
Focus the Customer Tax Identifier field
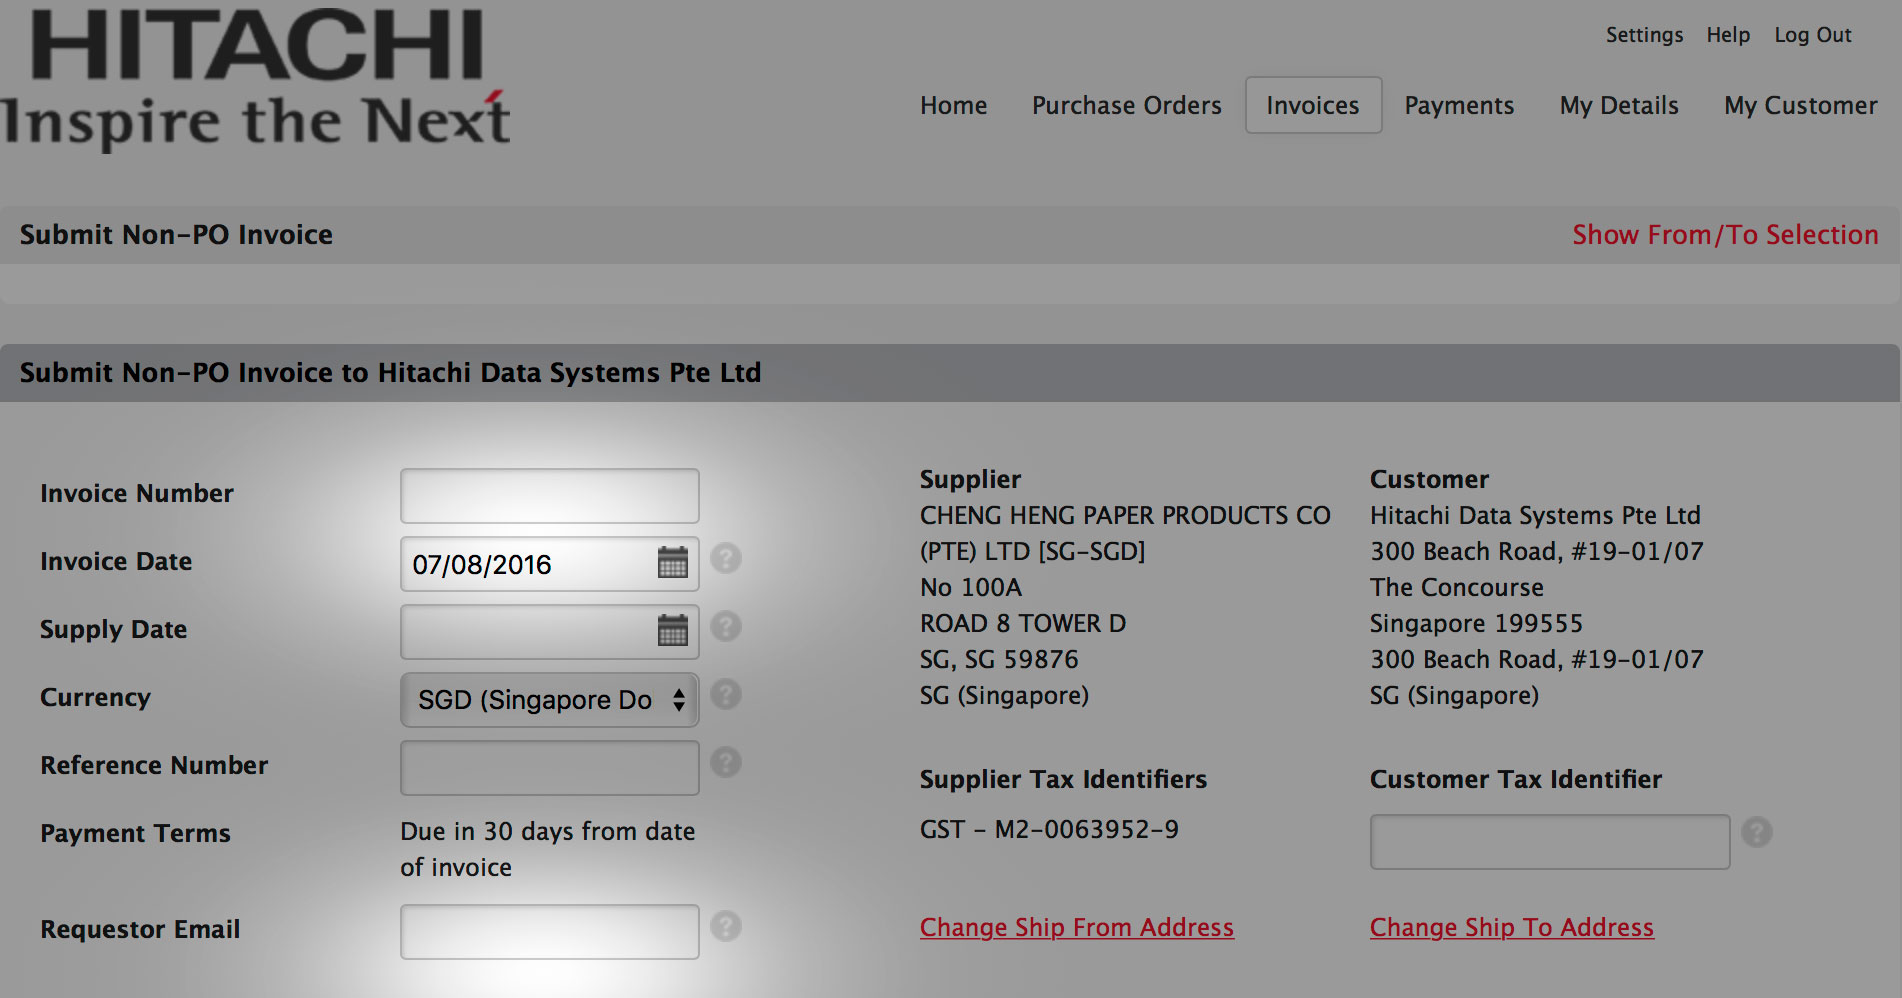click(x=1550, y=842)
